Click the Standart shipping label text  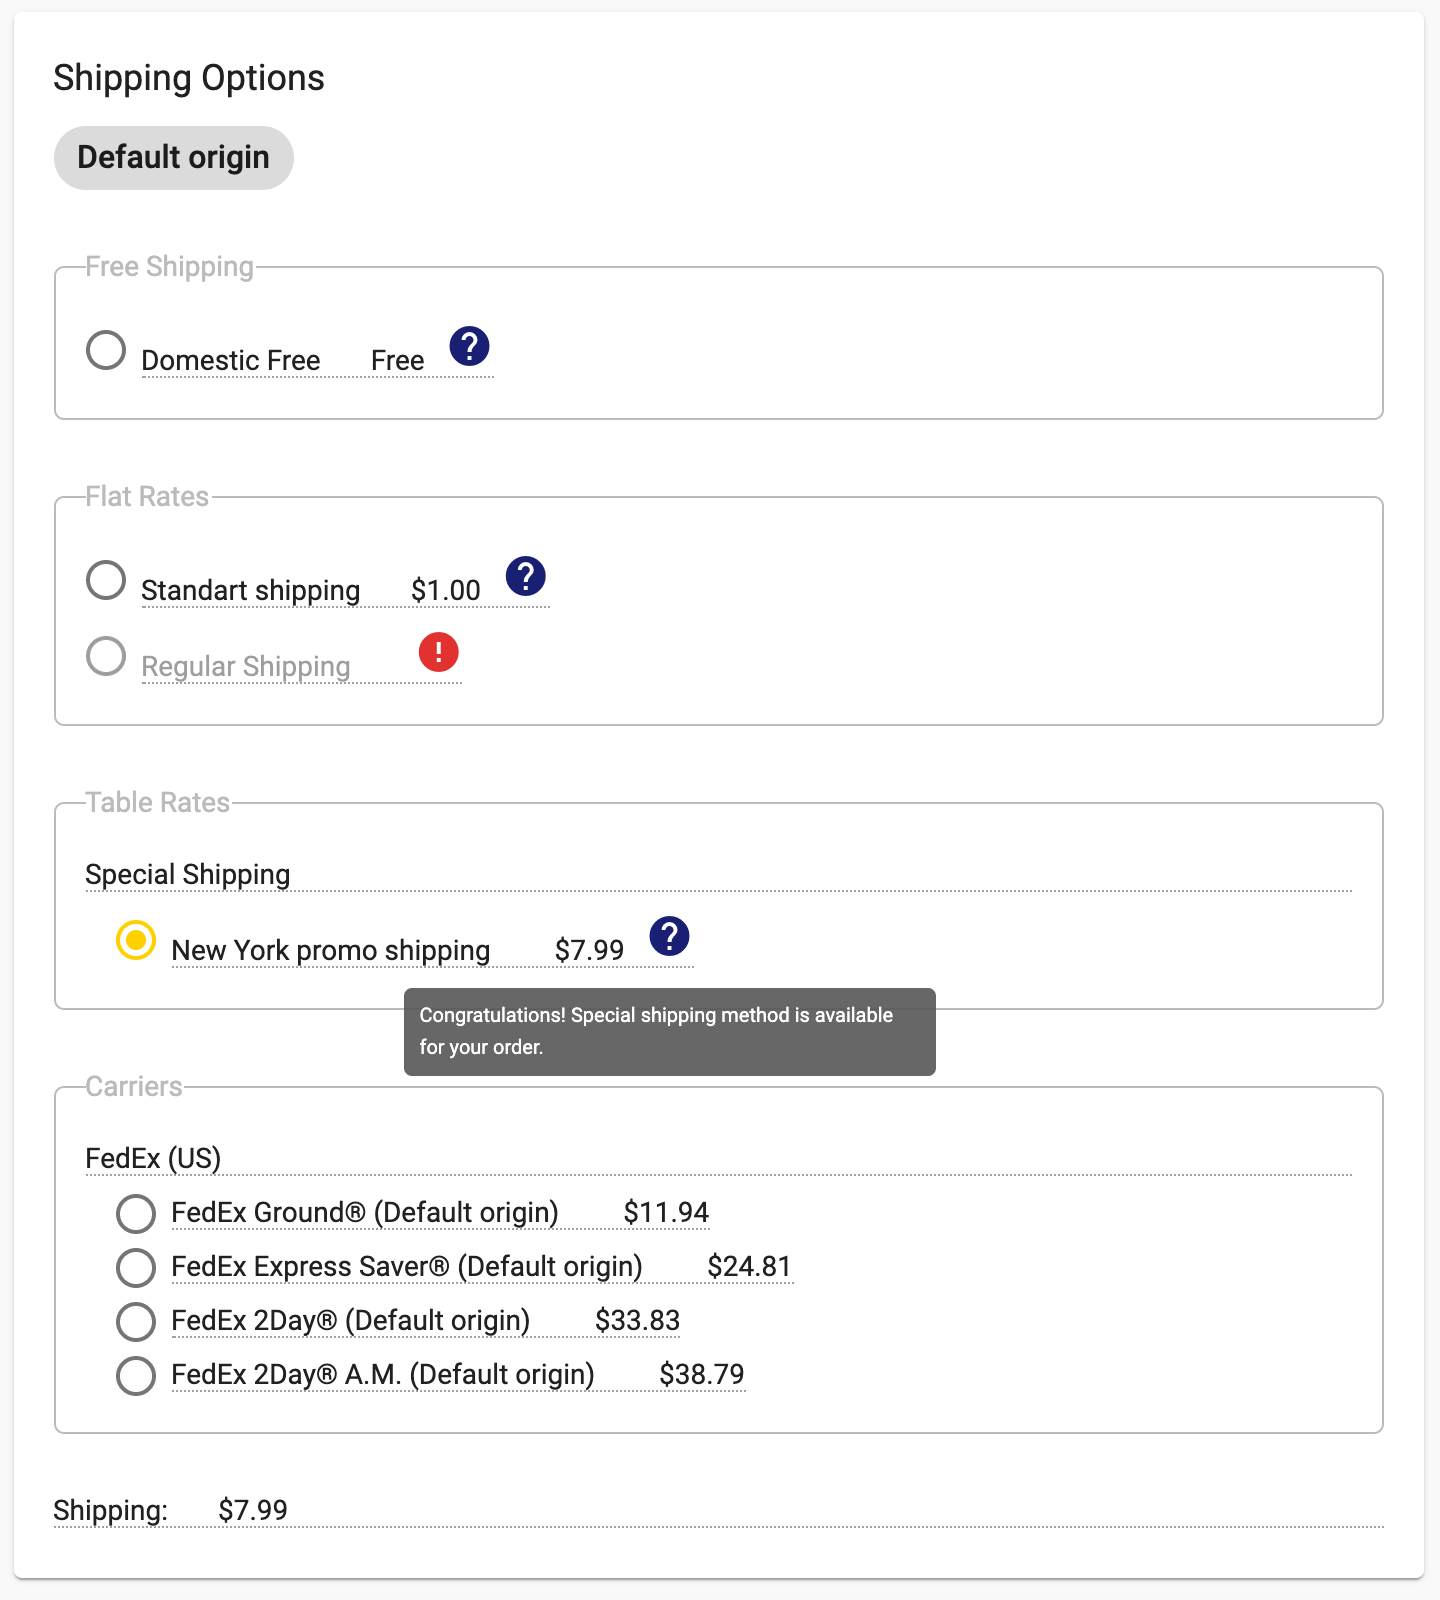tap(251, 591)
